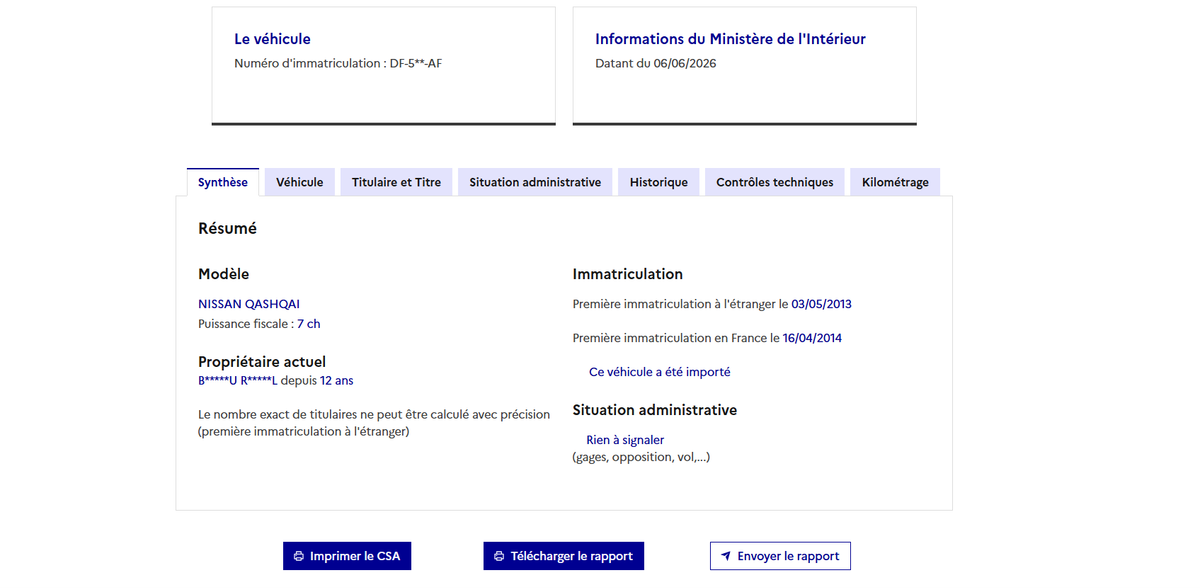This screenshot has height=588, width=1200.
Task: Open the Titulaire et Titre tab
Action: (397, 182)
